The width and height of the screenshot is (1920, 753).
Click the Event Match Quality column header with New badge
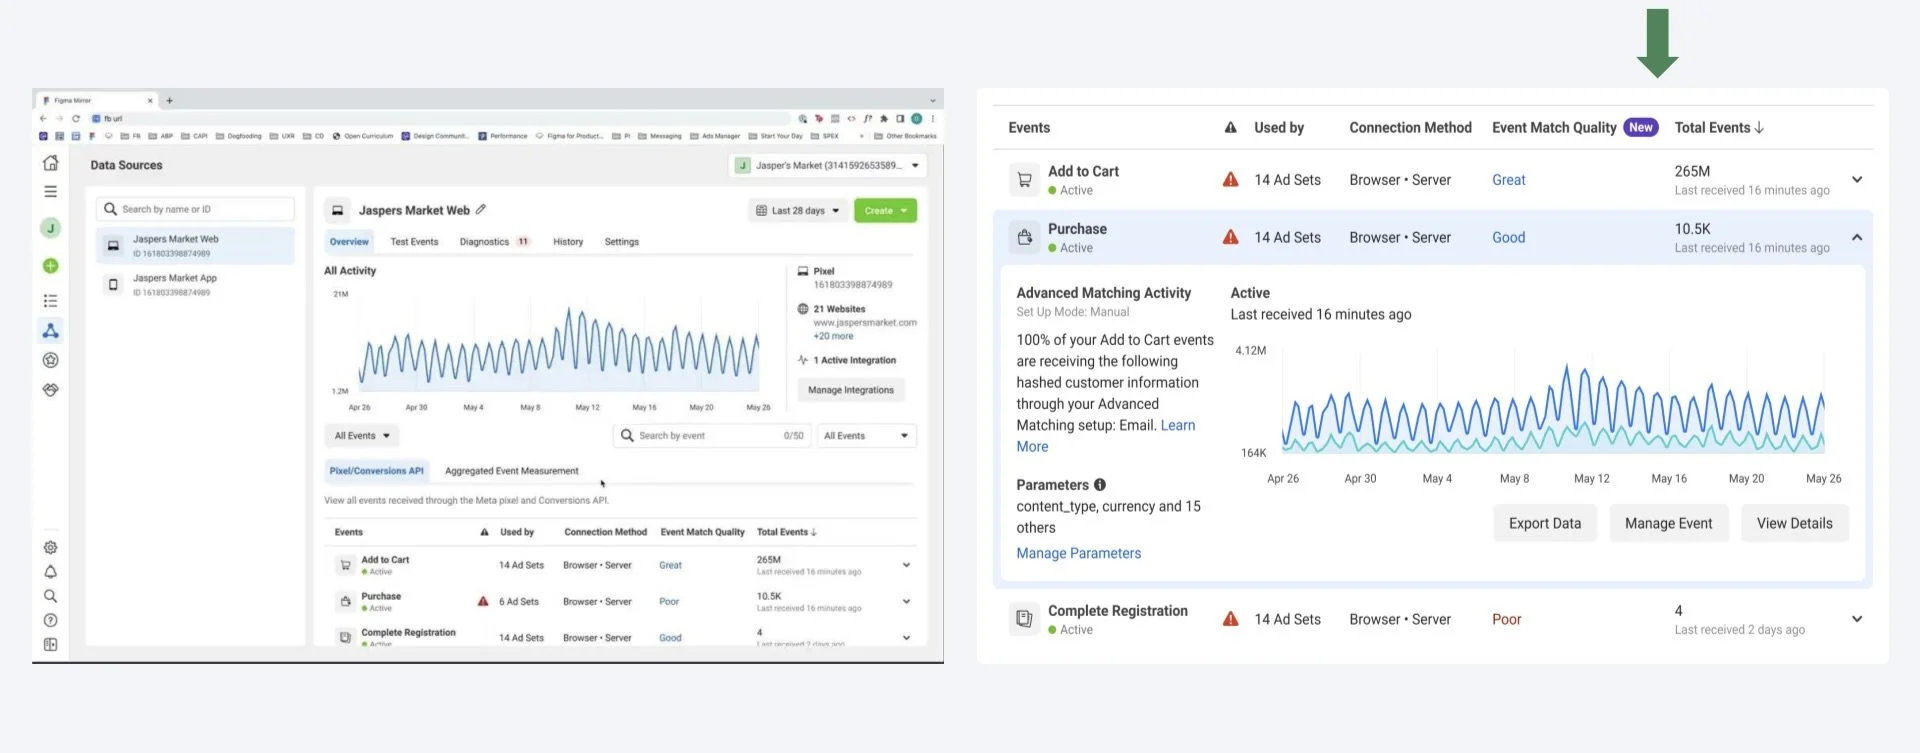click(1575, 127)
